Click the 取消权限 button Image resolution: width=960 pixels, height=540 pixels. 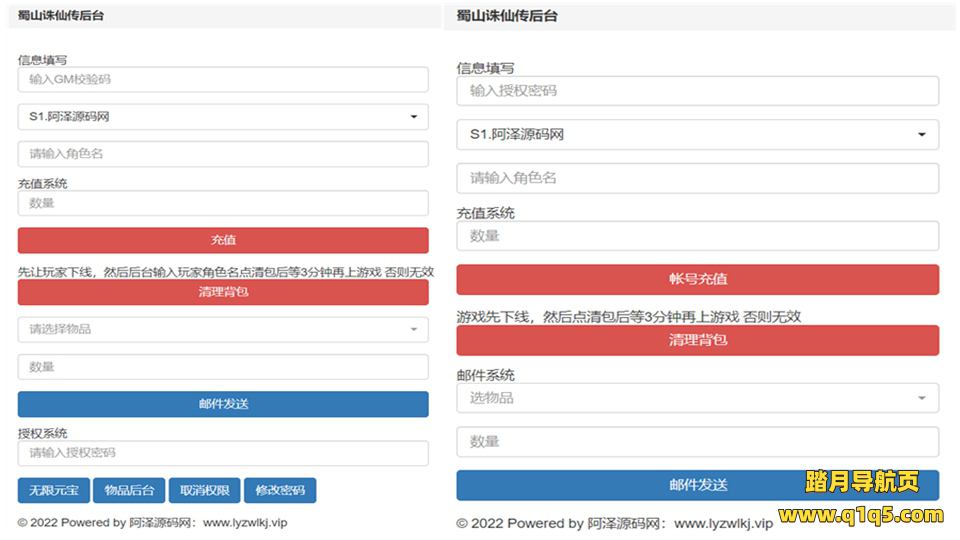(204, 490)
